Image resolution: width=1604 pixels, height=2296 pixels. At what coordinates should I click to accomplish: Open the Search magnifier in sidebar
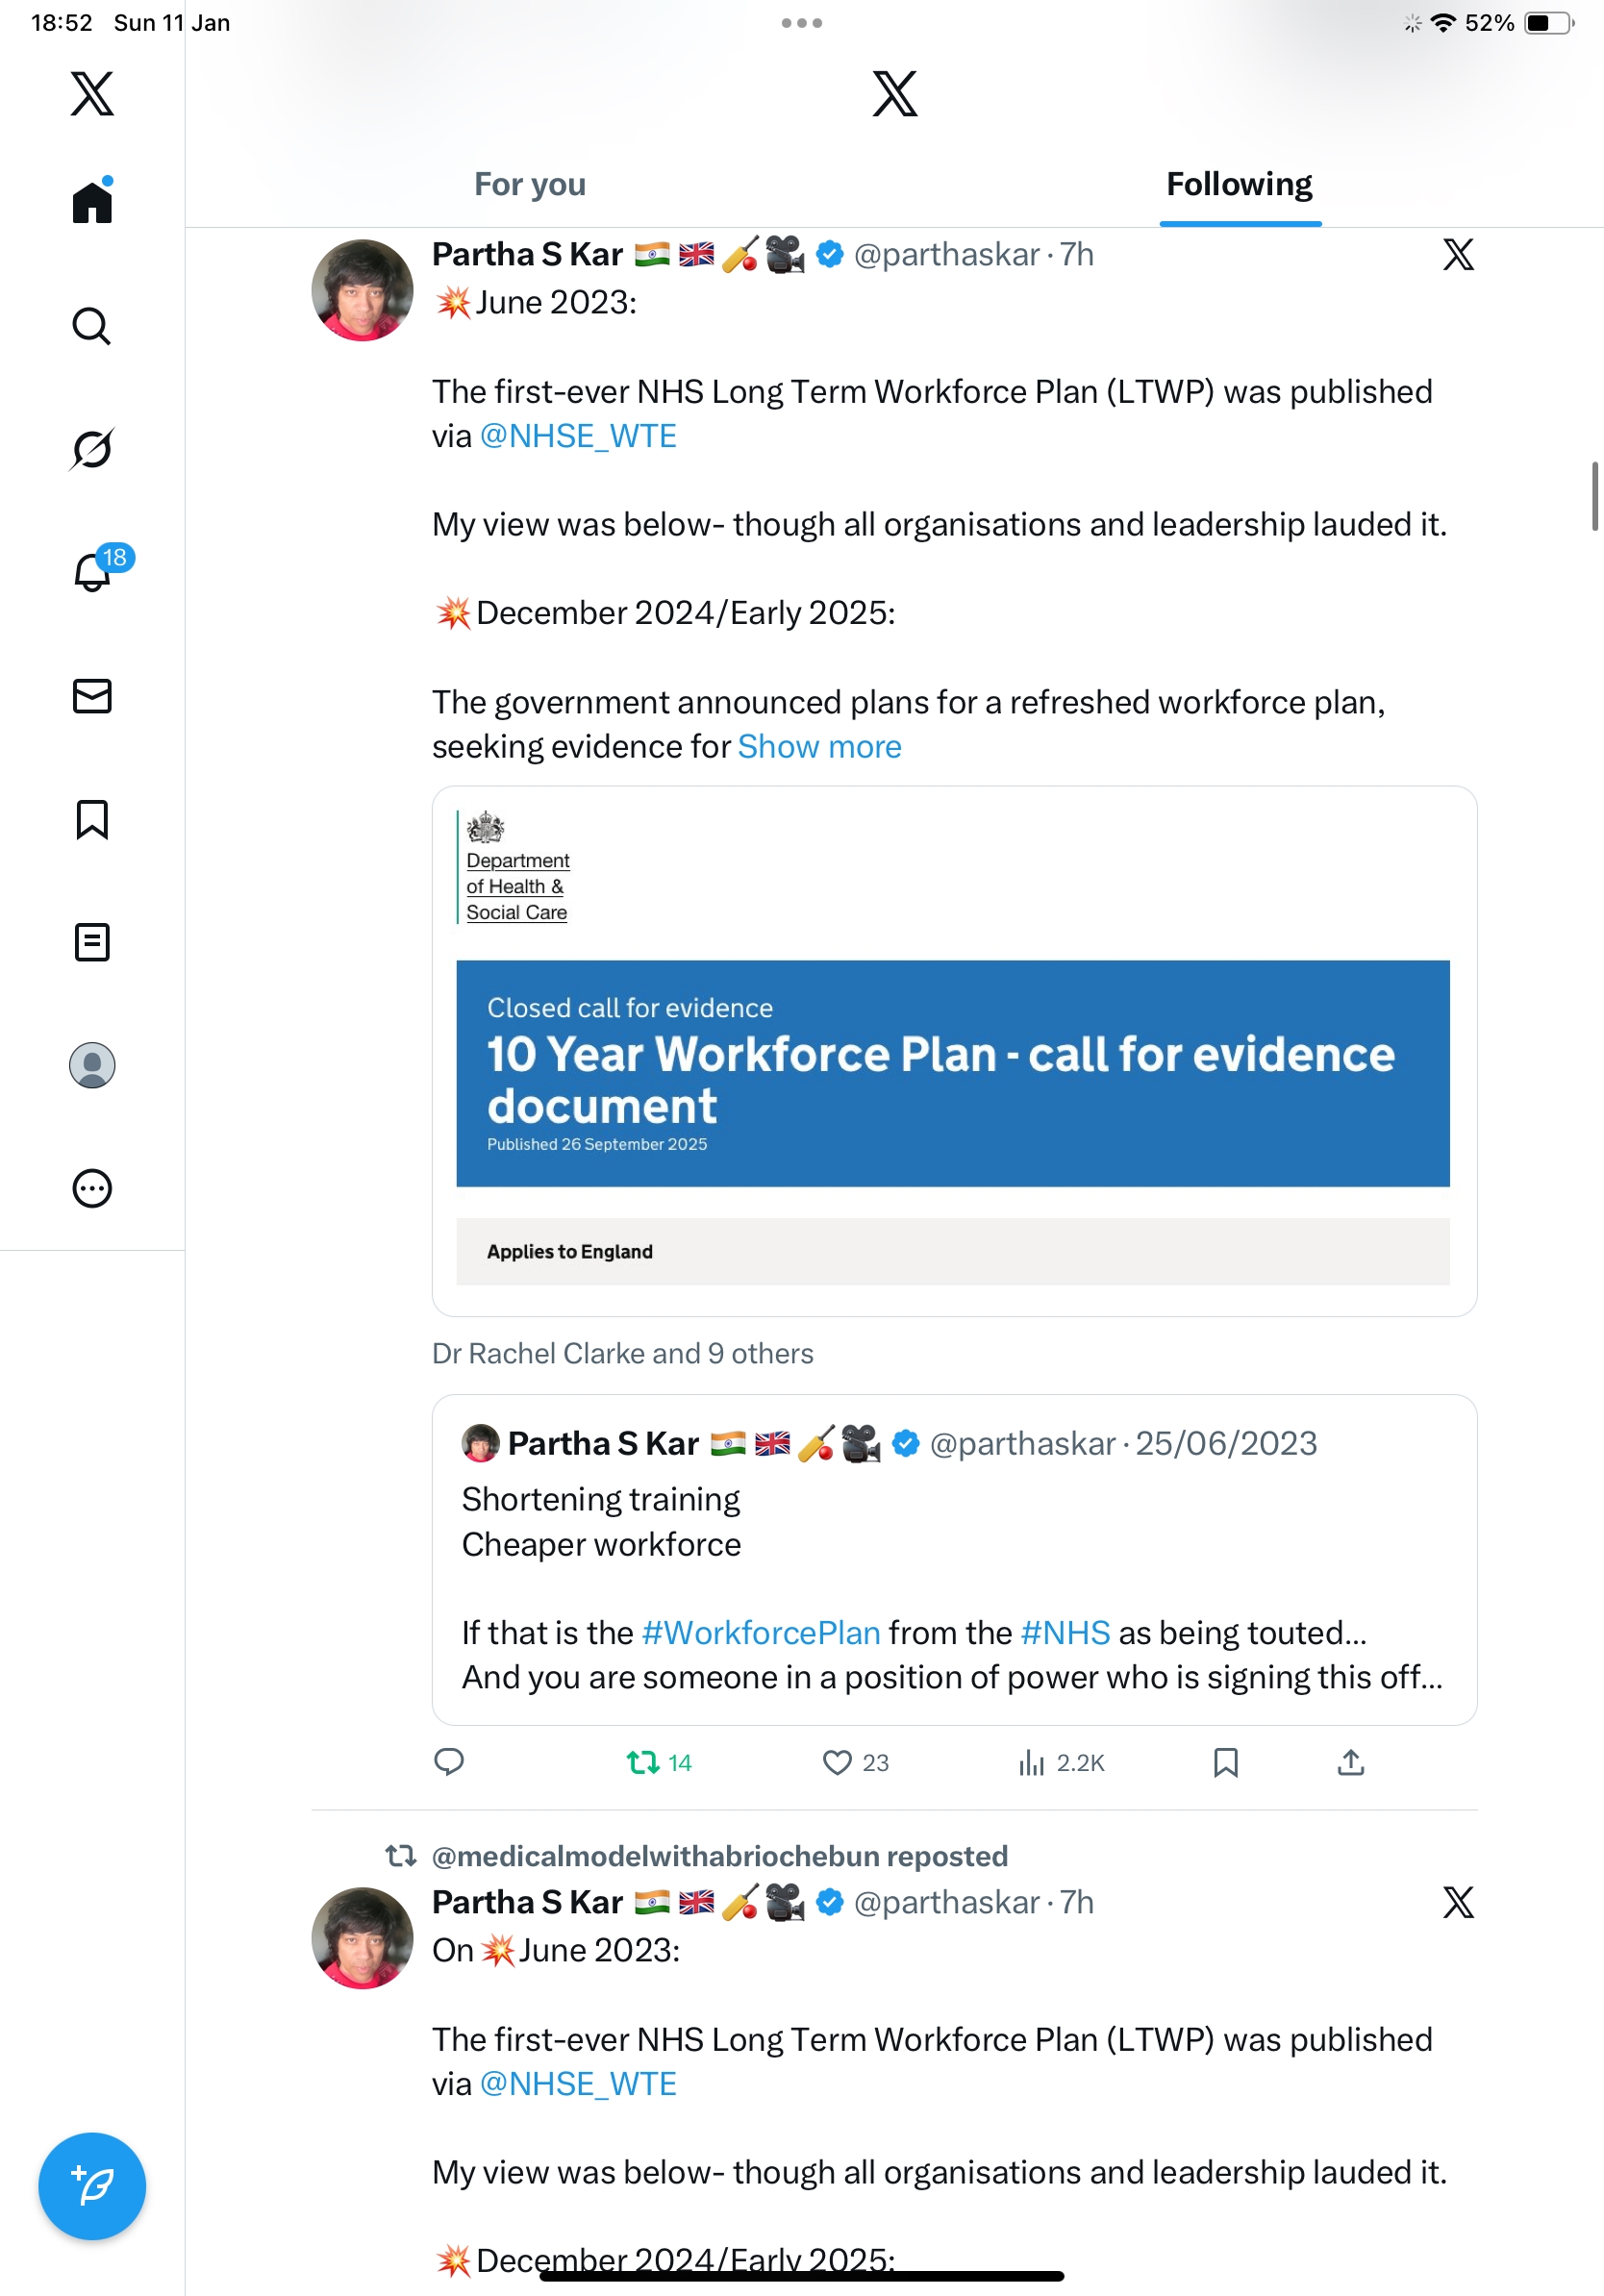92,326
